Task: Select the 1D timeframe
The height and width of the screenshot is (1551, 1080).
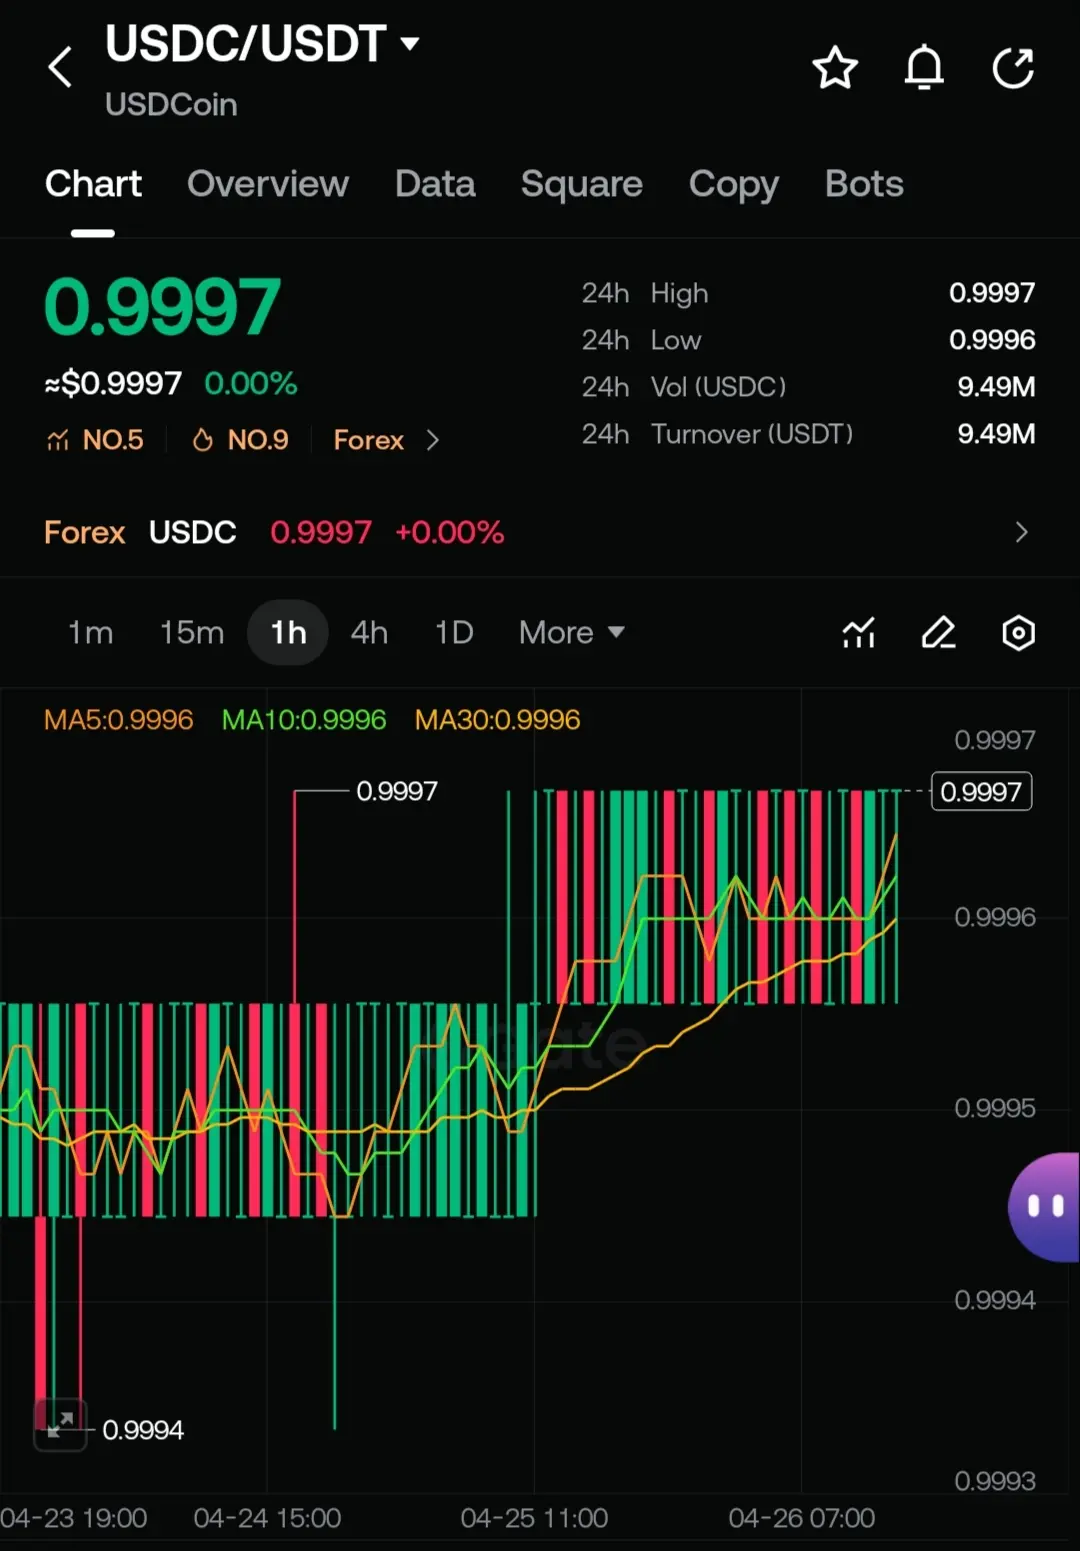Action: [x=454, y=633]
